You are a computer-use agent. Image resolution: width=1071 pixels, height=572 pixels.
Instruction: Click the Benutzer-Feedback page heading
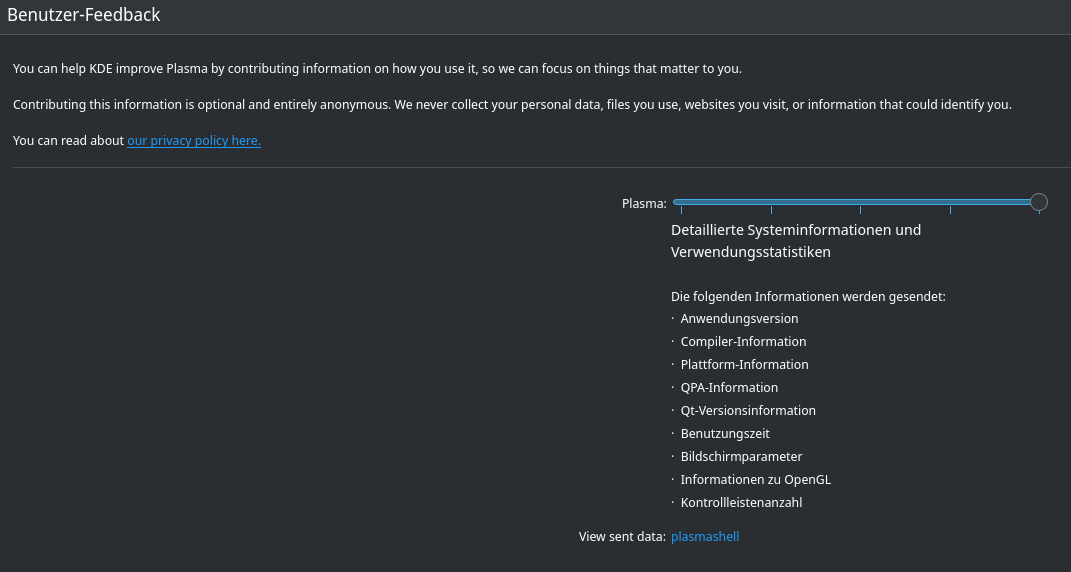coord(84,15)
